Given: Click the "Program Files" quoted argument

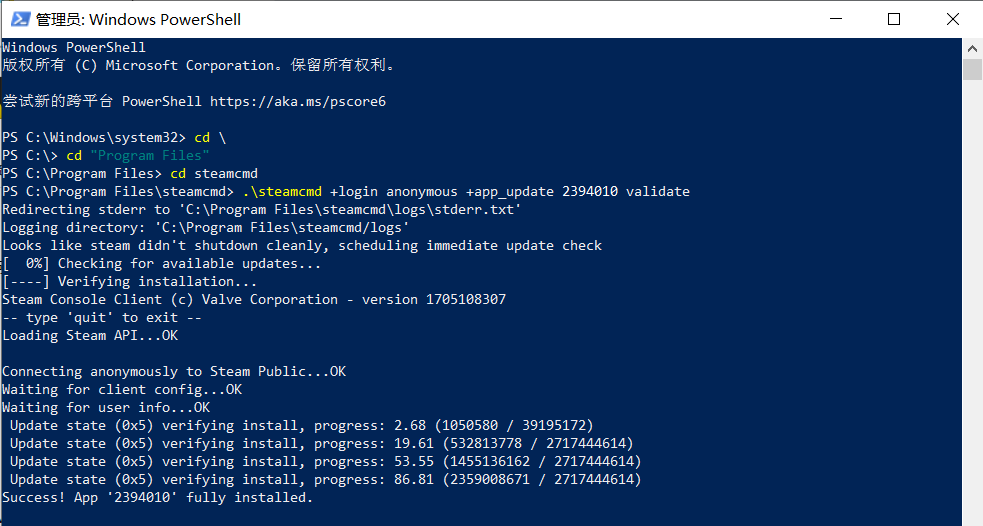Looking at the screenshot, I should pos(150,155).
